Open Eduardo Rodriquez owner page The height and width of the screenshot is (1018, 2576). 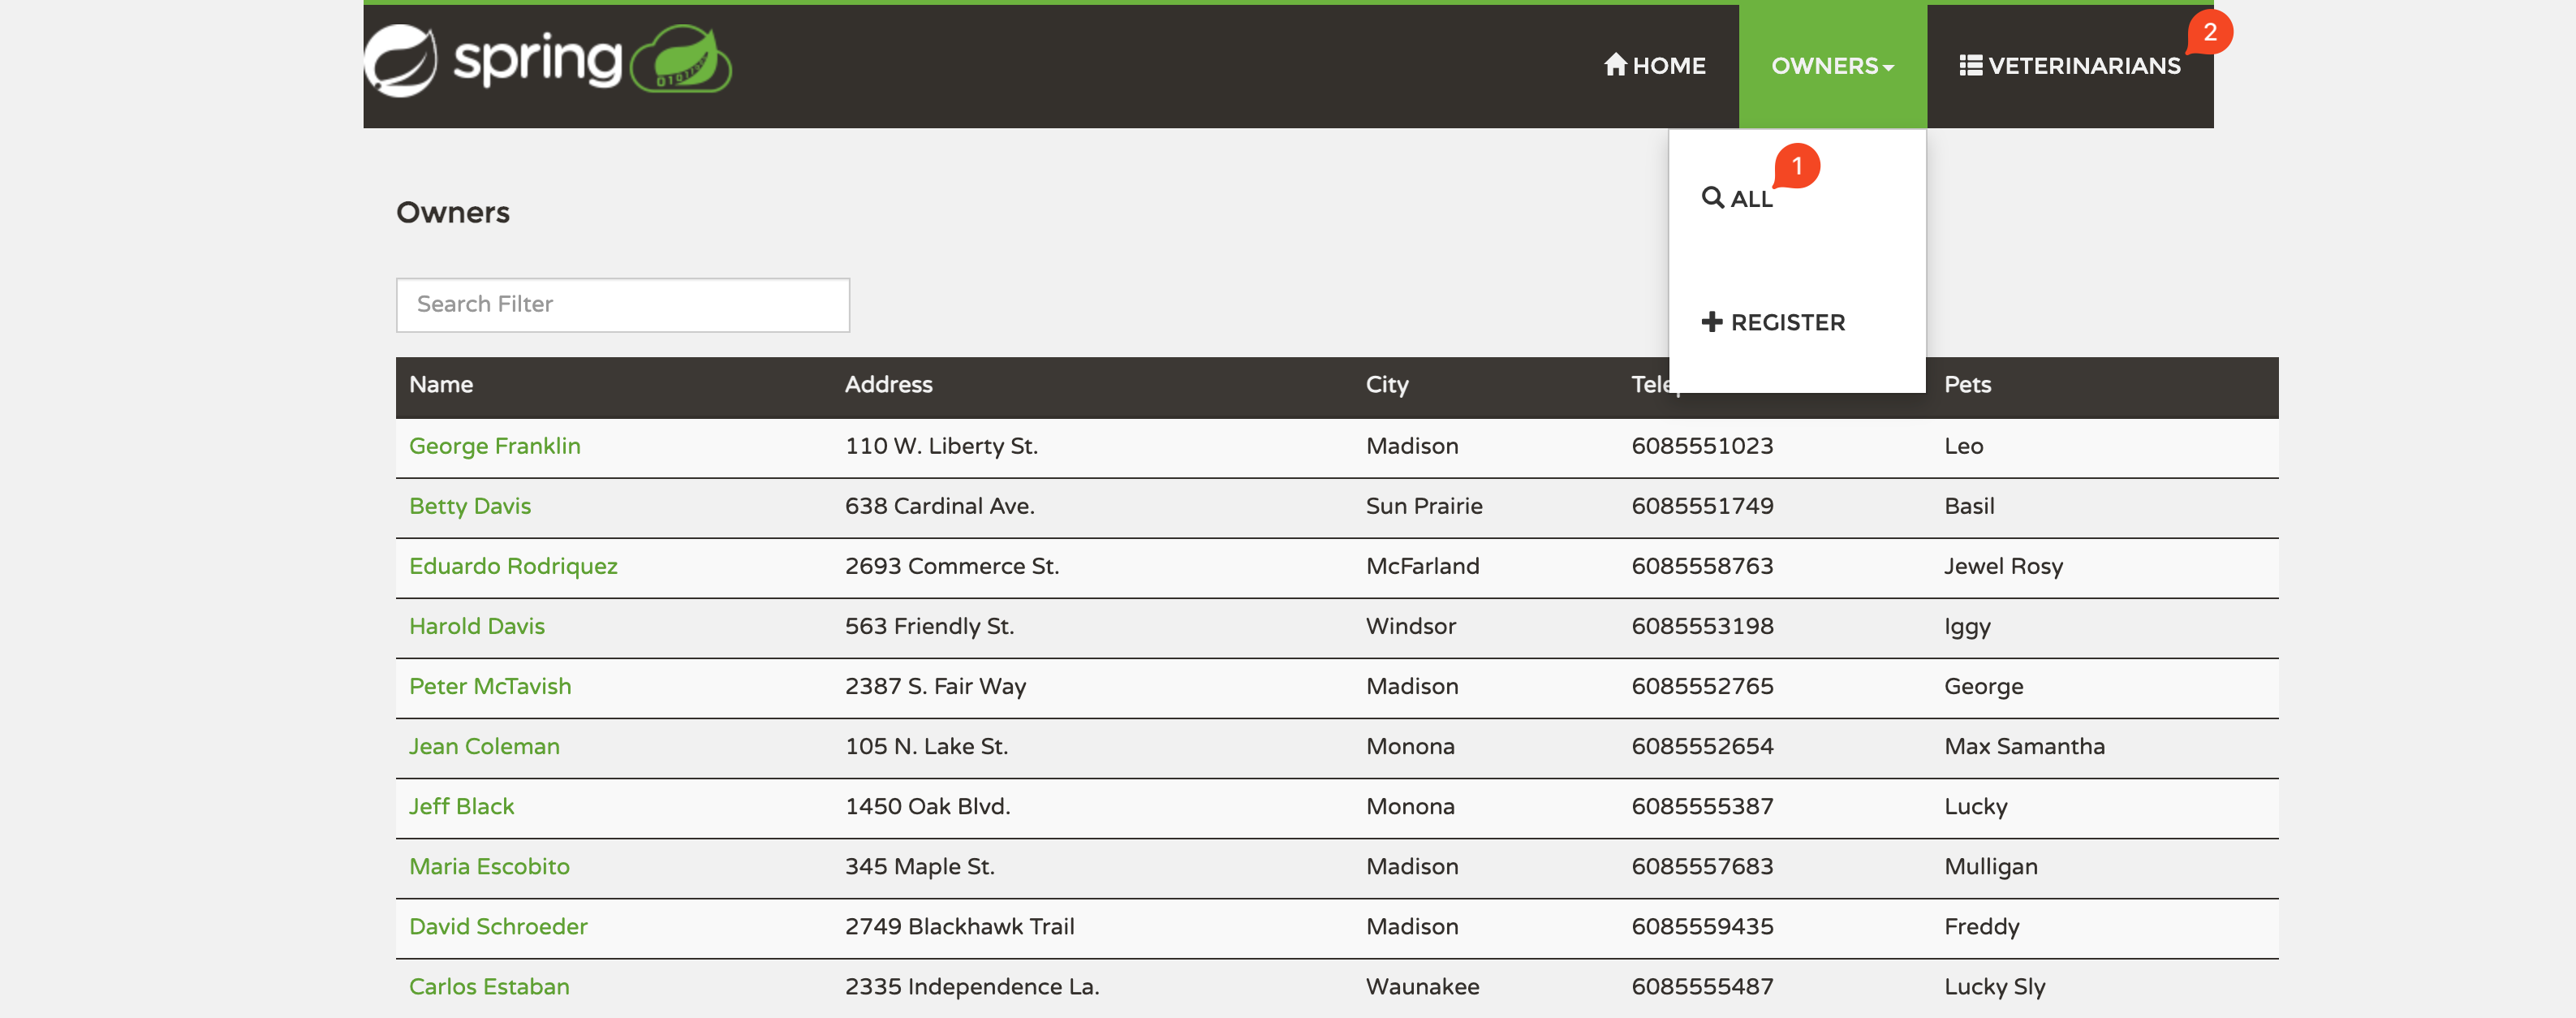pyautogui.click(x=512, y=566)
